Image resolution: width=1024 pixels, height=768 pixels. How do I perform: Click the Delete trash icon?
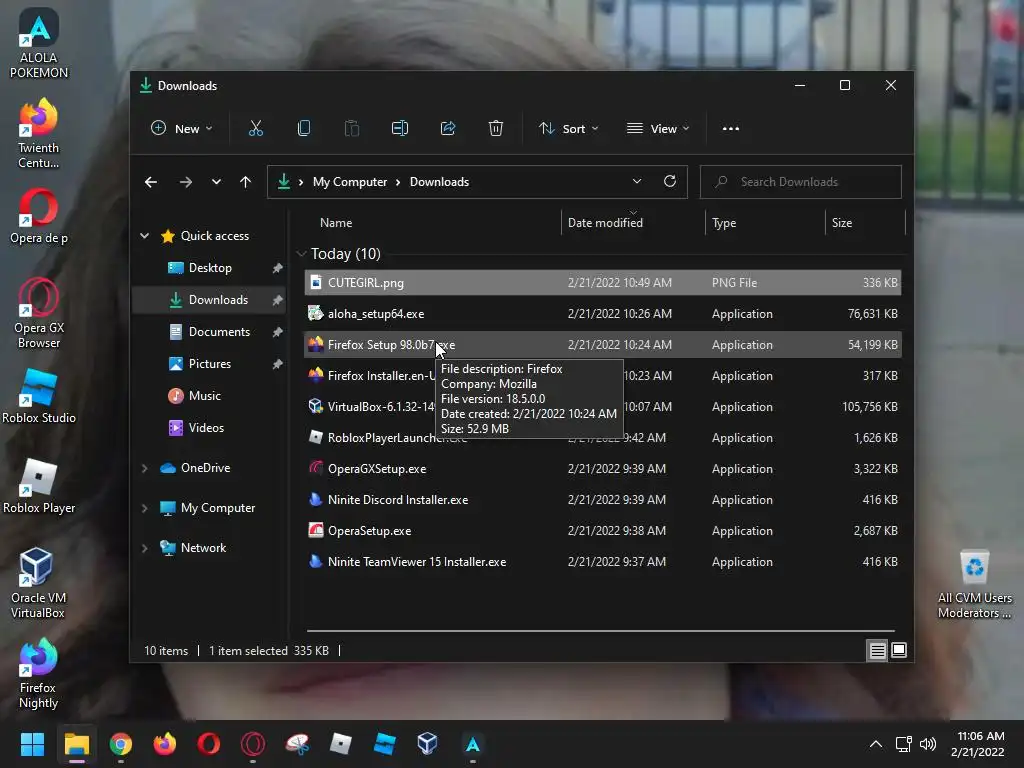tap(496, 129)
